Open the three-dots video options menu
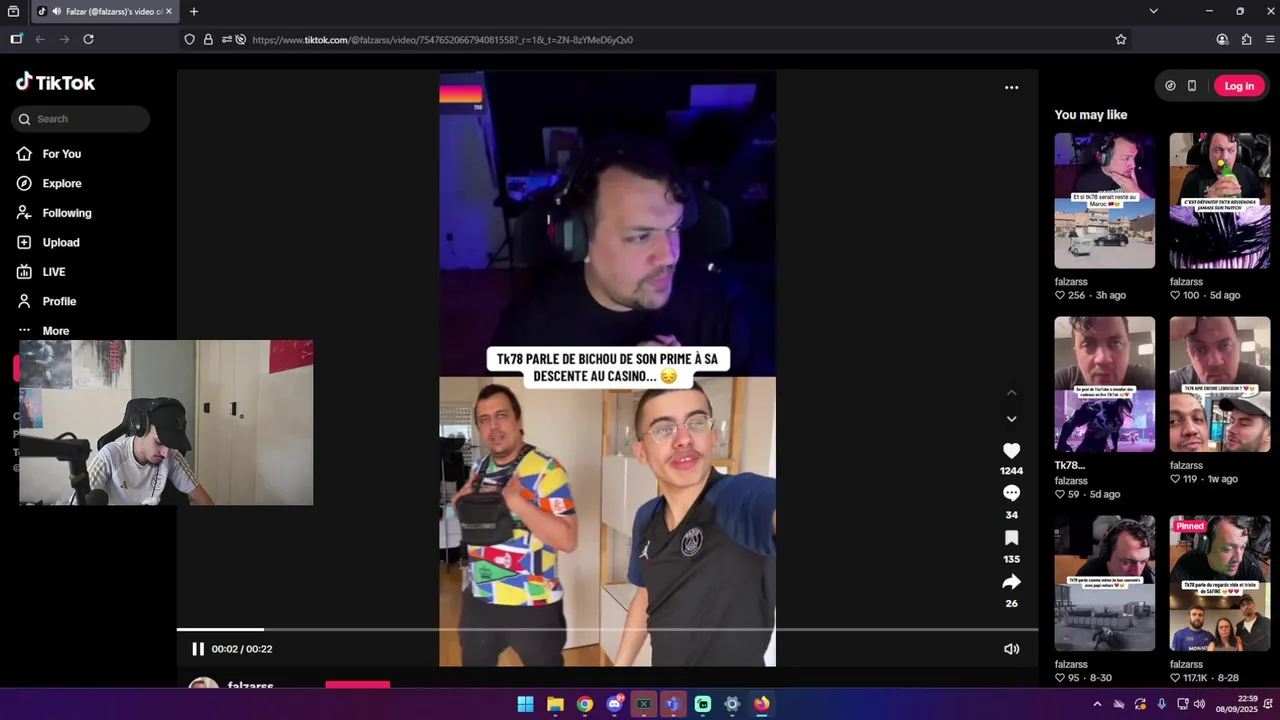 (1011, 87)
